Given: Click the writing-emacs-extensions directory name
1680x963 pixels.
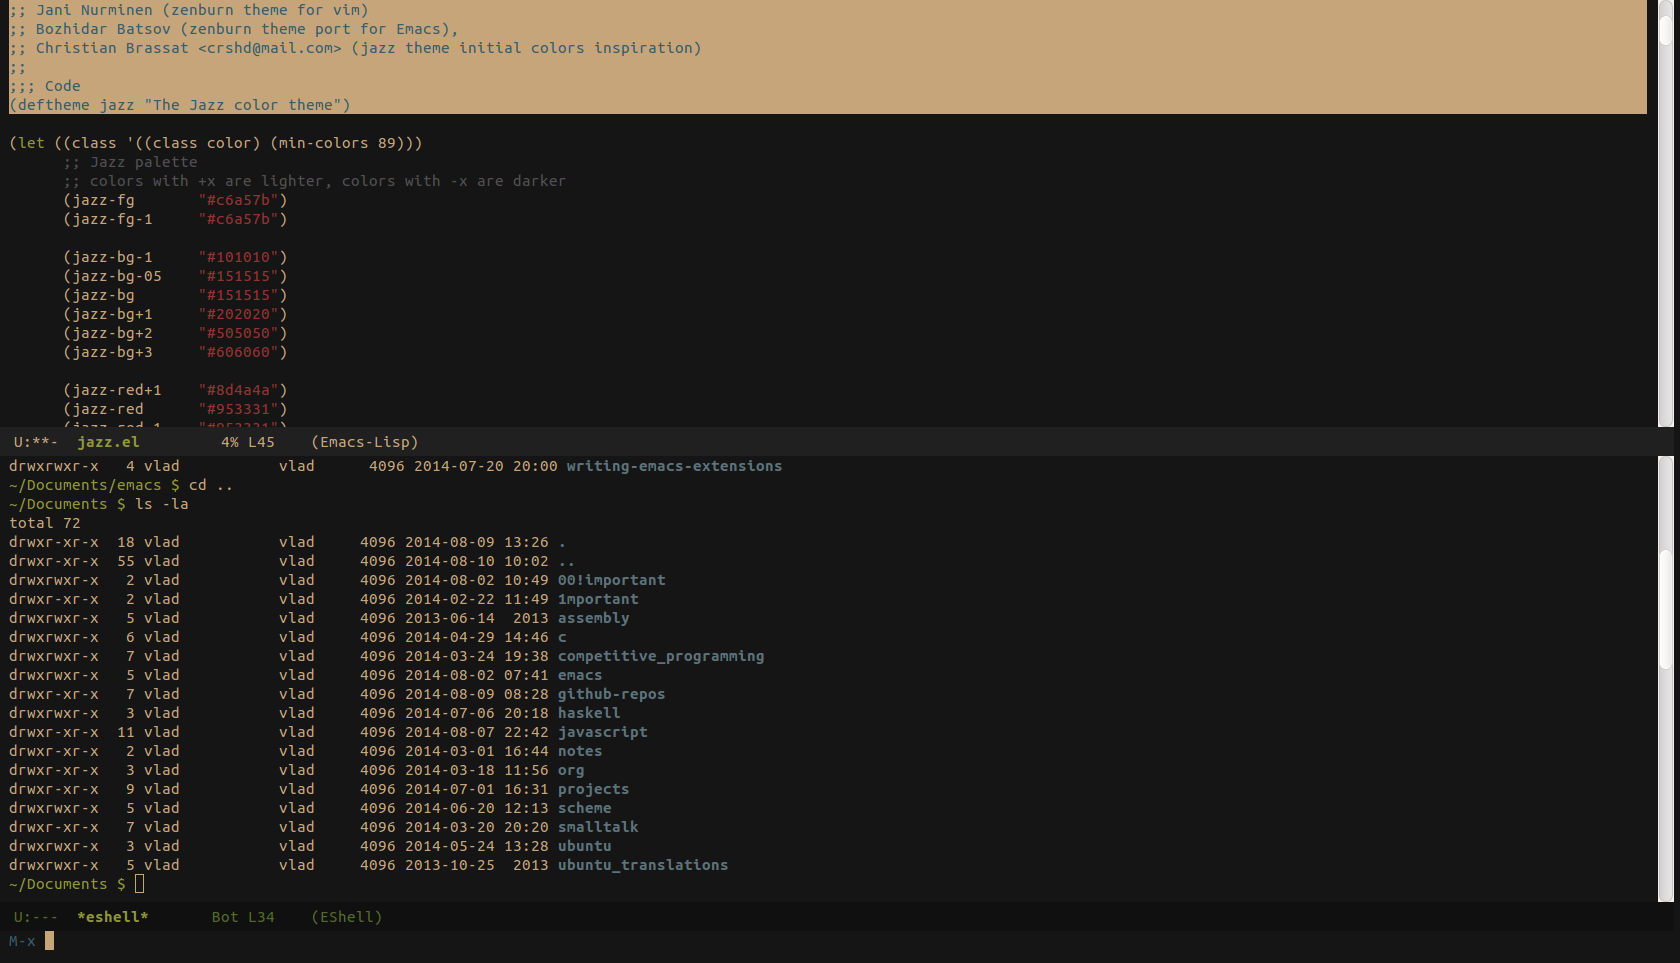Looking at the screenshot, I should (674, 466).
